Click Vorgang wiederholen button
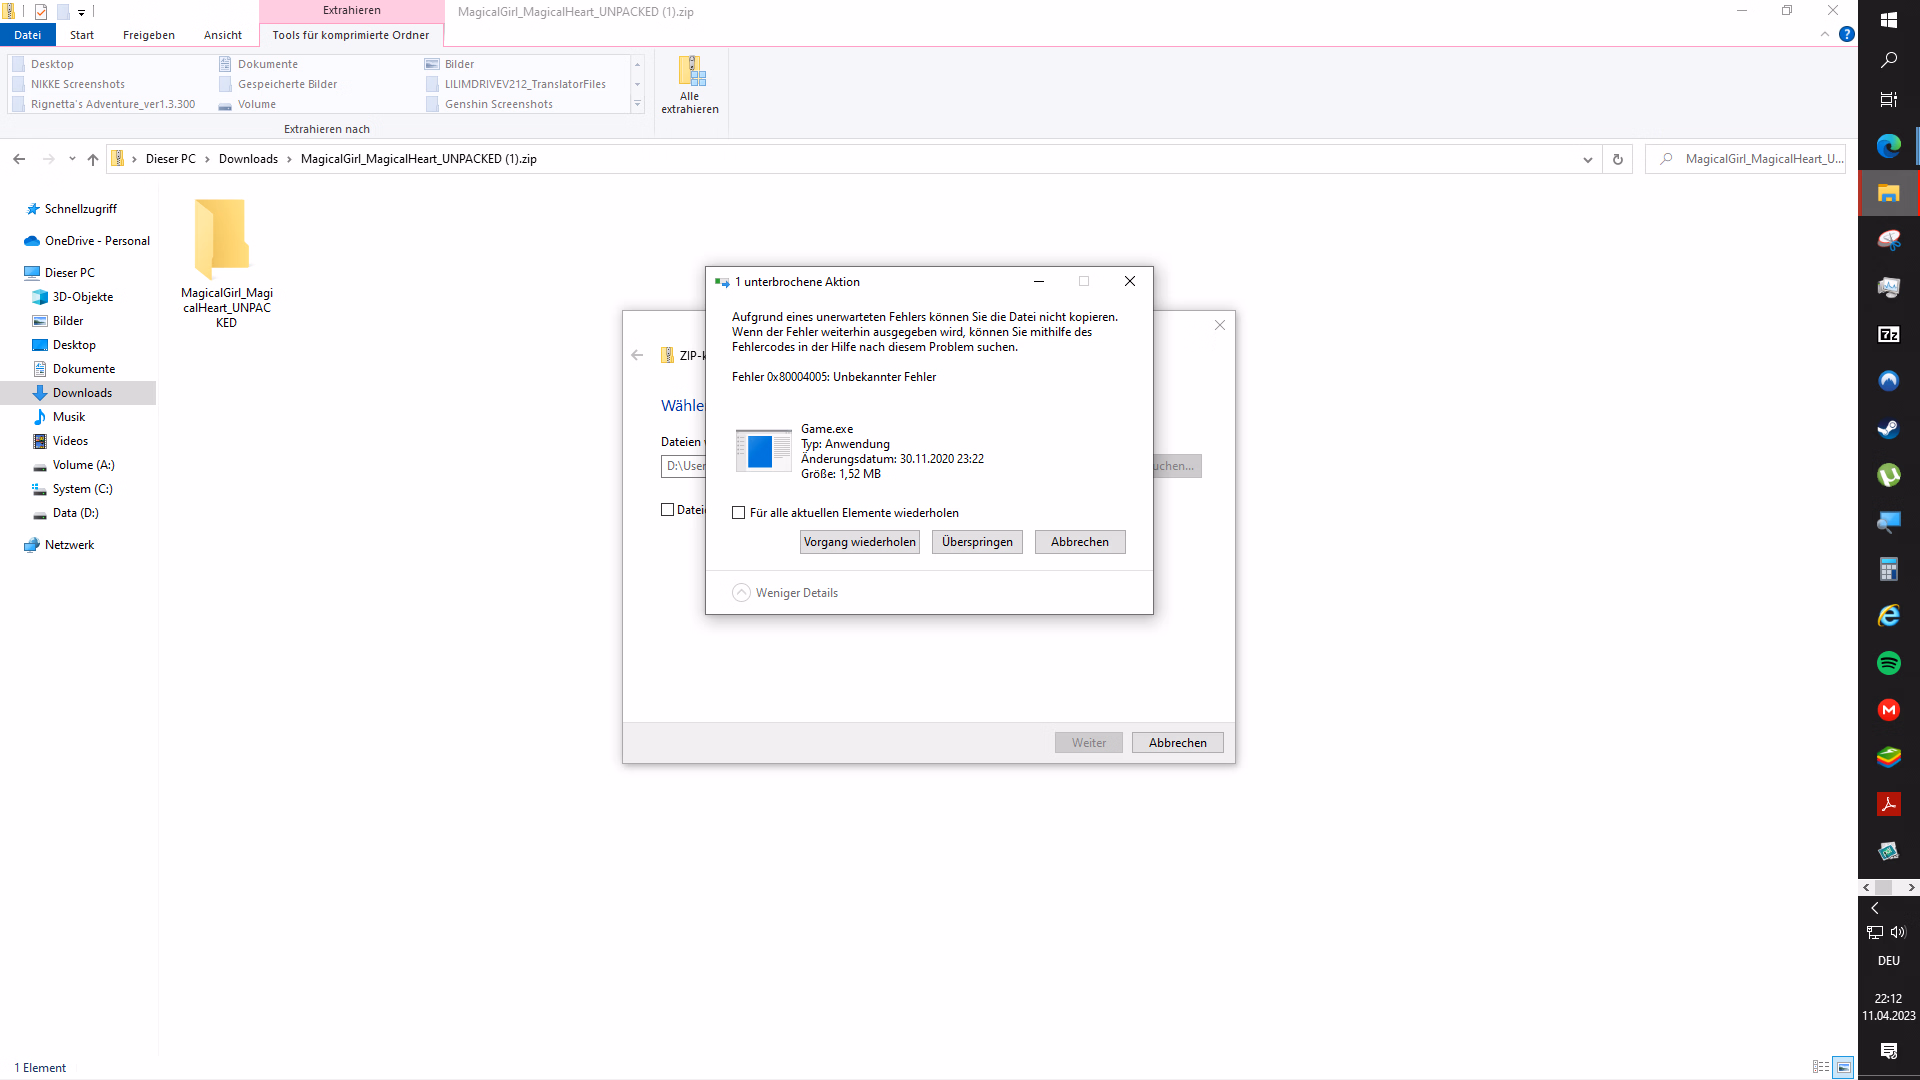 859,542
